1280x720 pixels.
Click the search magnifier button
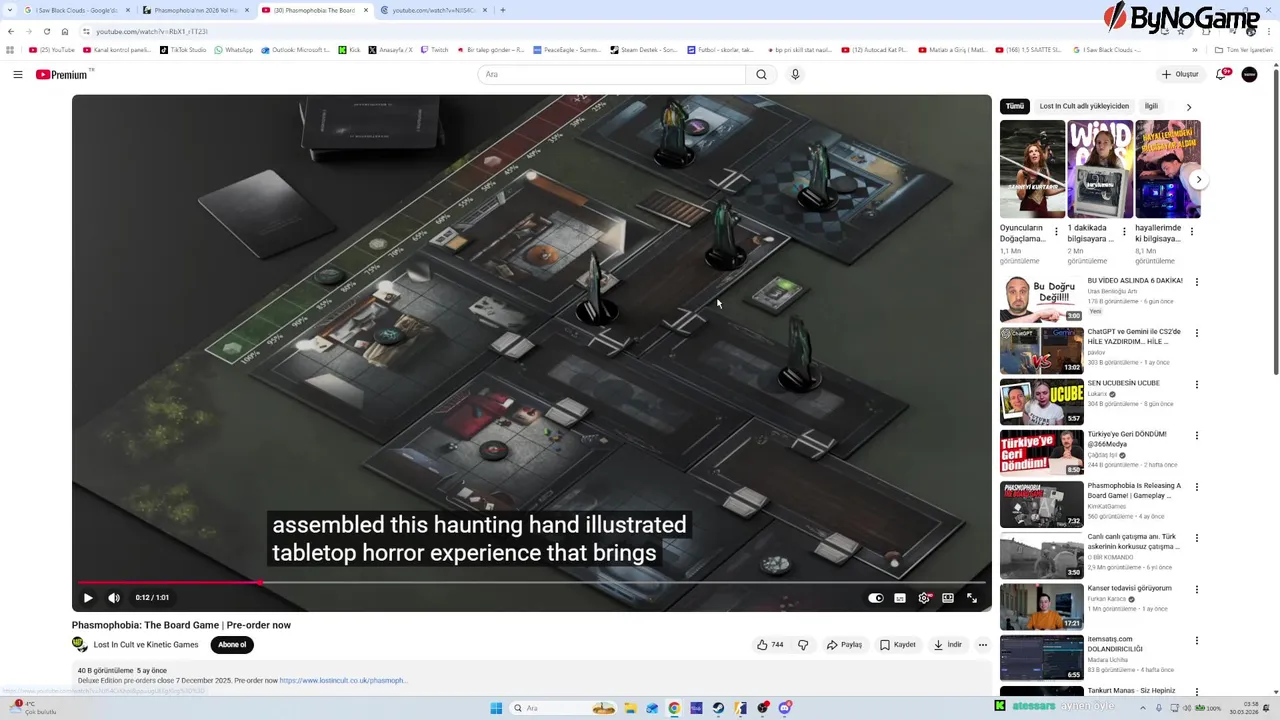[x=761, y=74]
